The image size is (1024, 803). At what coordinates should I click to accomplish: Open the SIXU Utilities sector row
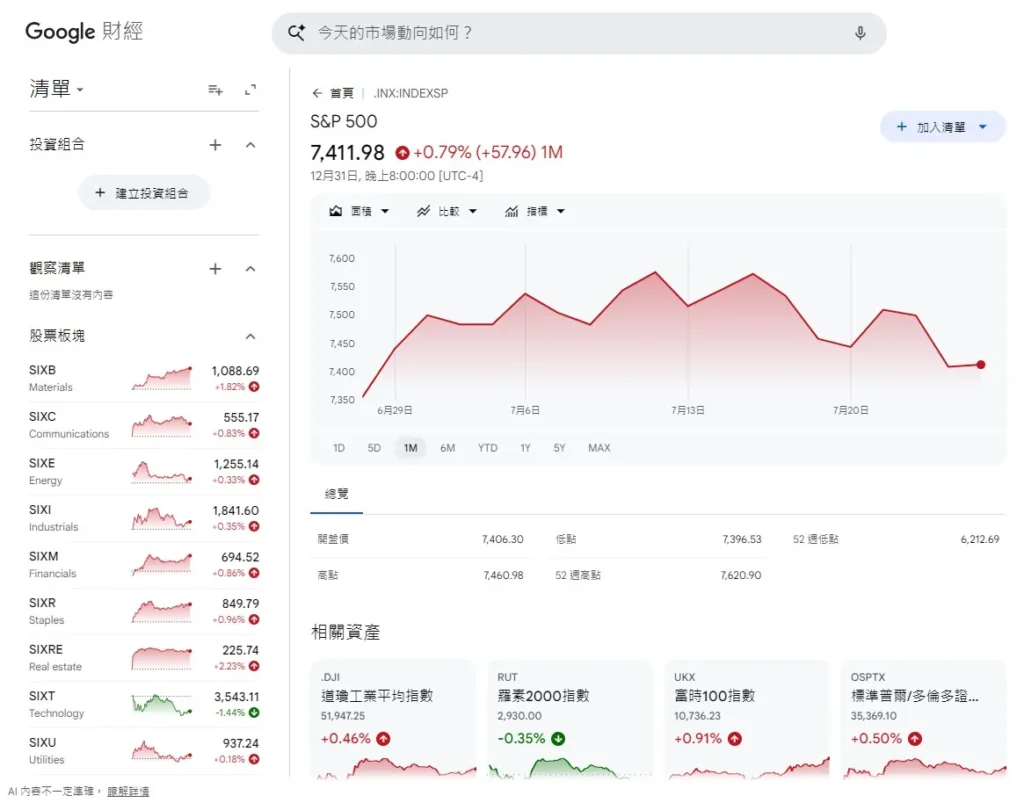tap(144, 751)
